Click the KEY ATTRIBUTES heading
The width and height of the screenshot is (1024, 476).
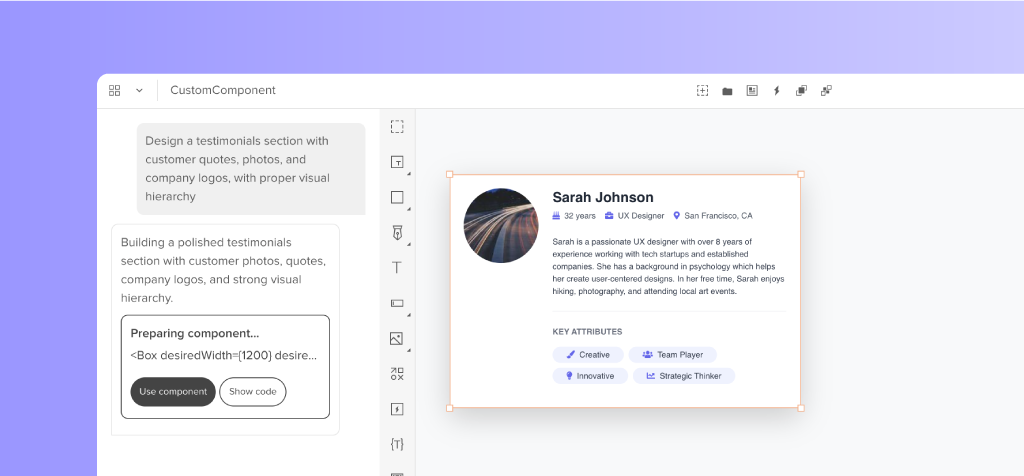(587, 332)
